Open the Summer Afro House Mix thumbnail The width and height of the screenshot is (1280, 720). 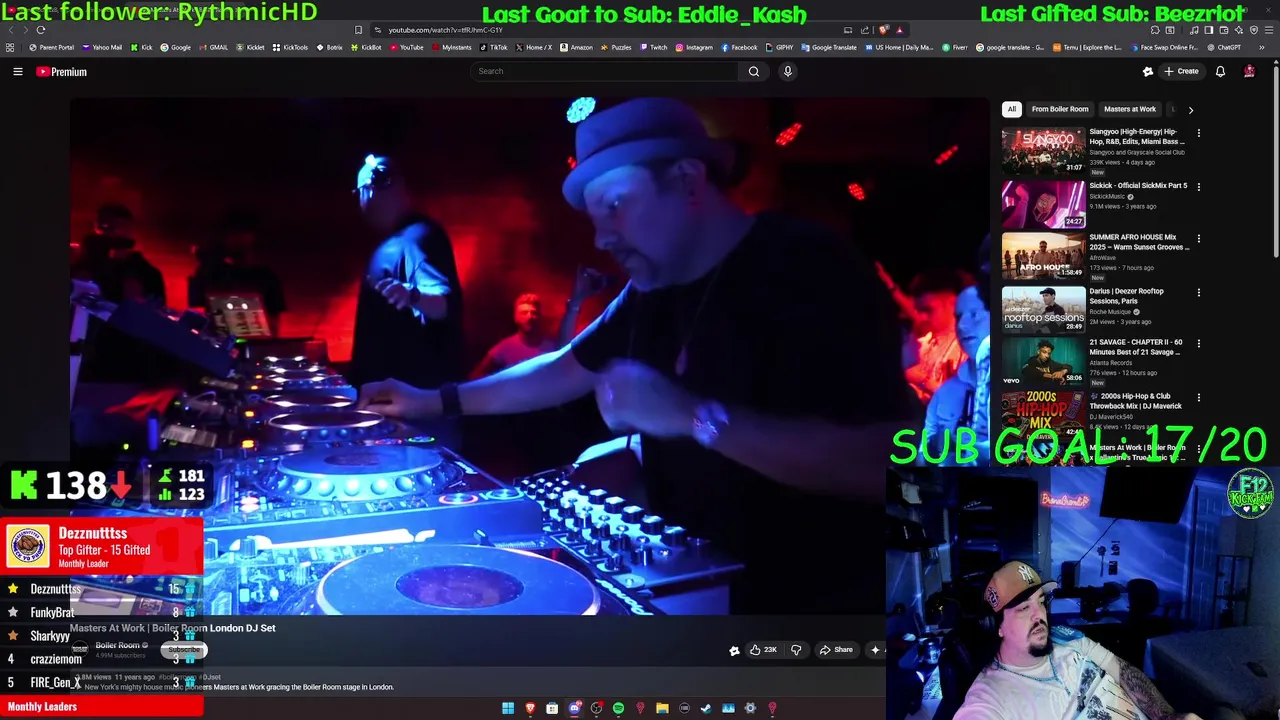[x=1043, y=257]
